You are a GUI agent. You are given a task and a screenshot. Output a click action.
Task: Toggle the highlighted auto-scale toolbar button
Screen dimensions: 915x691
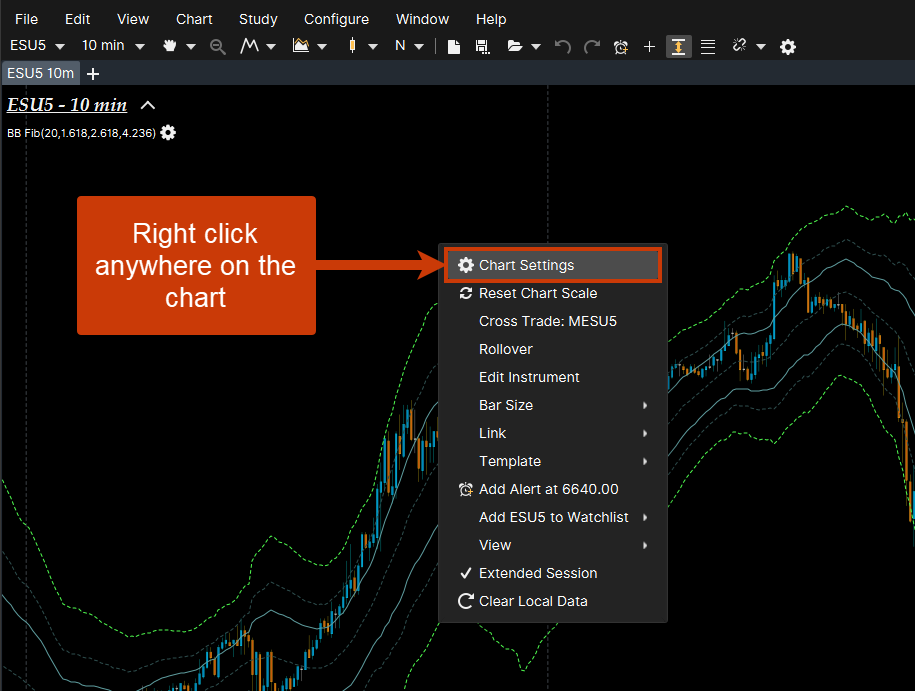coord(679,46)
